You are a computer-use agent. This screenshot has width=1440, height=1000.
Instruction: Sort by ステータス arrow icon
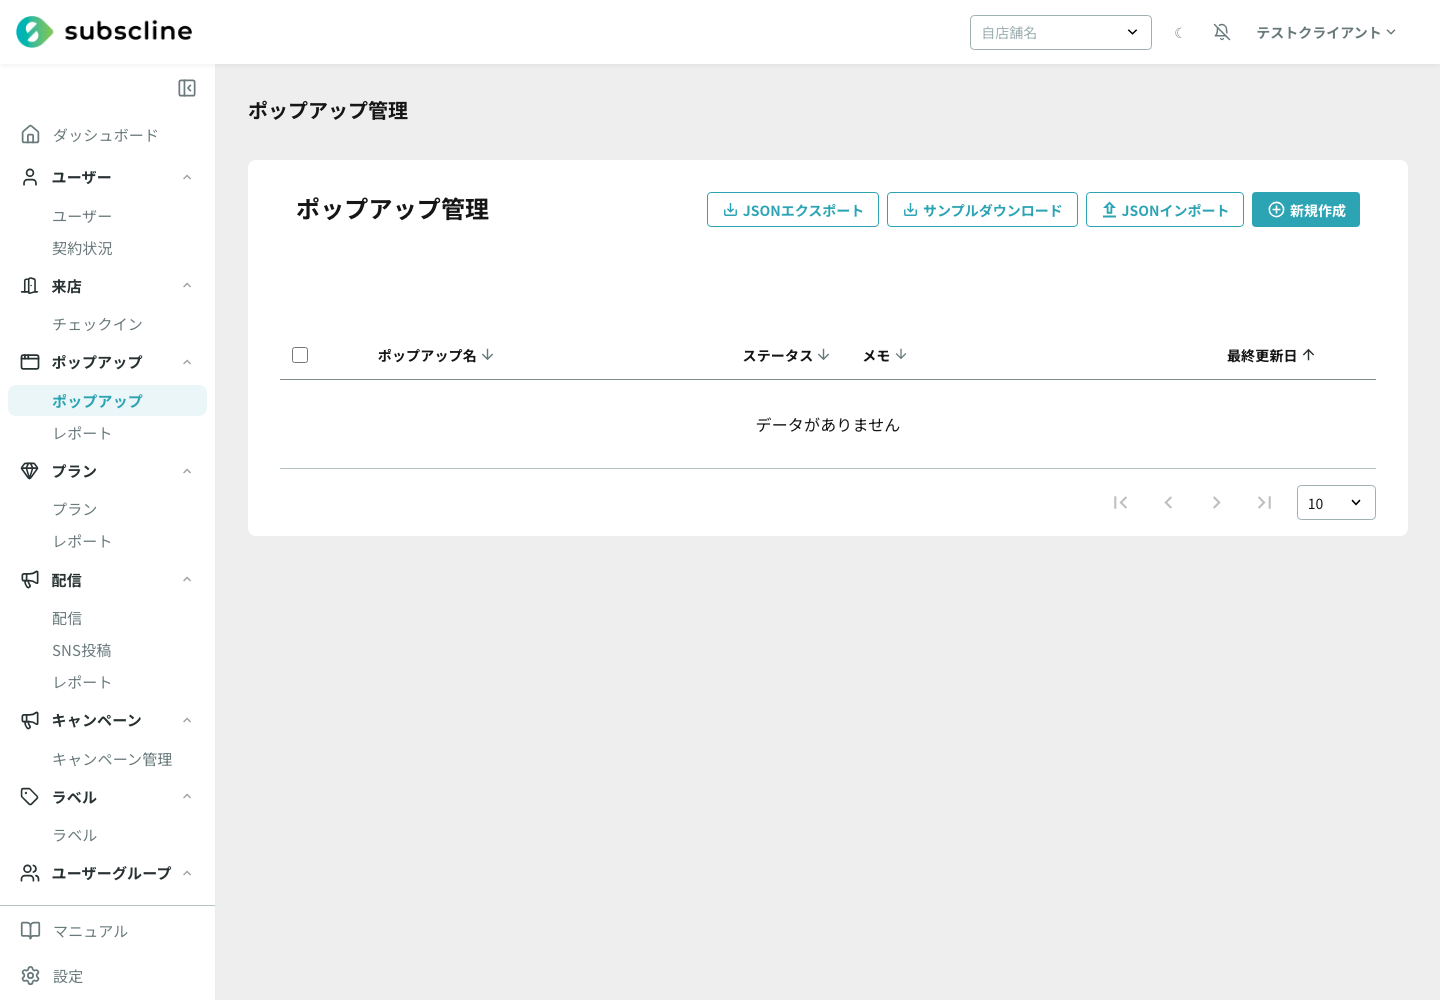[x=824, y=355]
